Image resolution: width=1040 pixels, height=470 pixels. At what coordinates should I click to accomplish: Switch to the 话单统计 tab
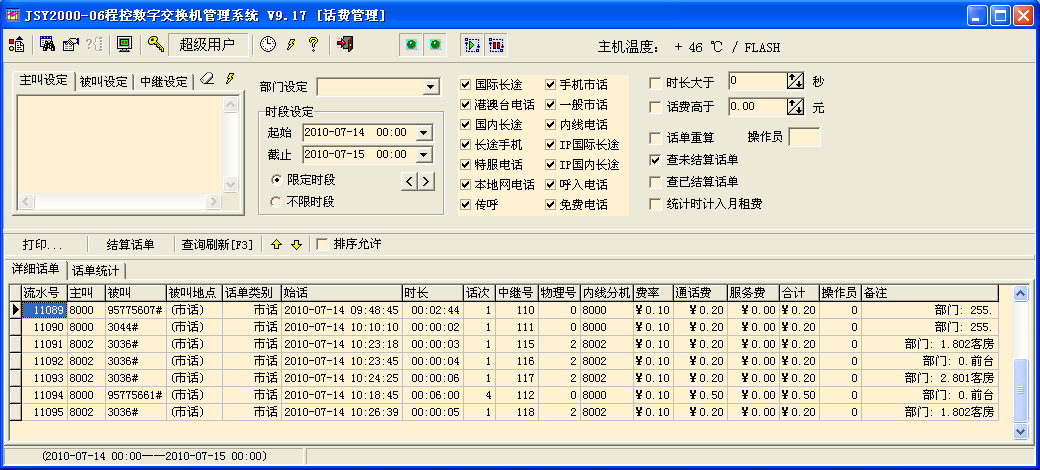click(97, 270)
